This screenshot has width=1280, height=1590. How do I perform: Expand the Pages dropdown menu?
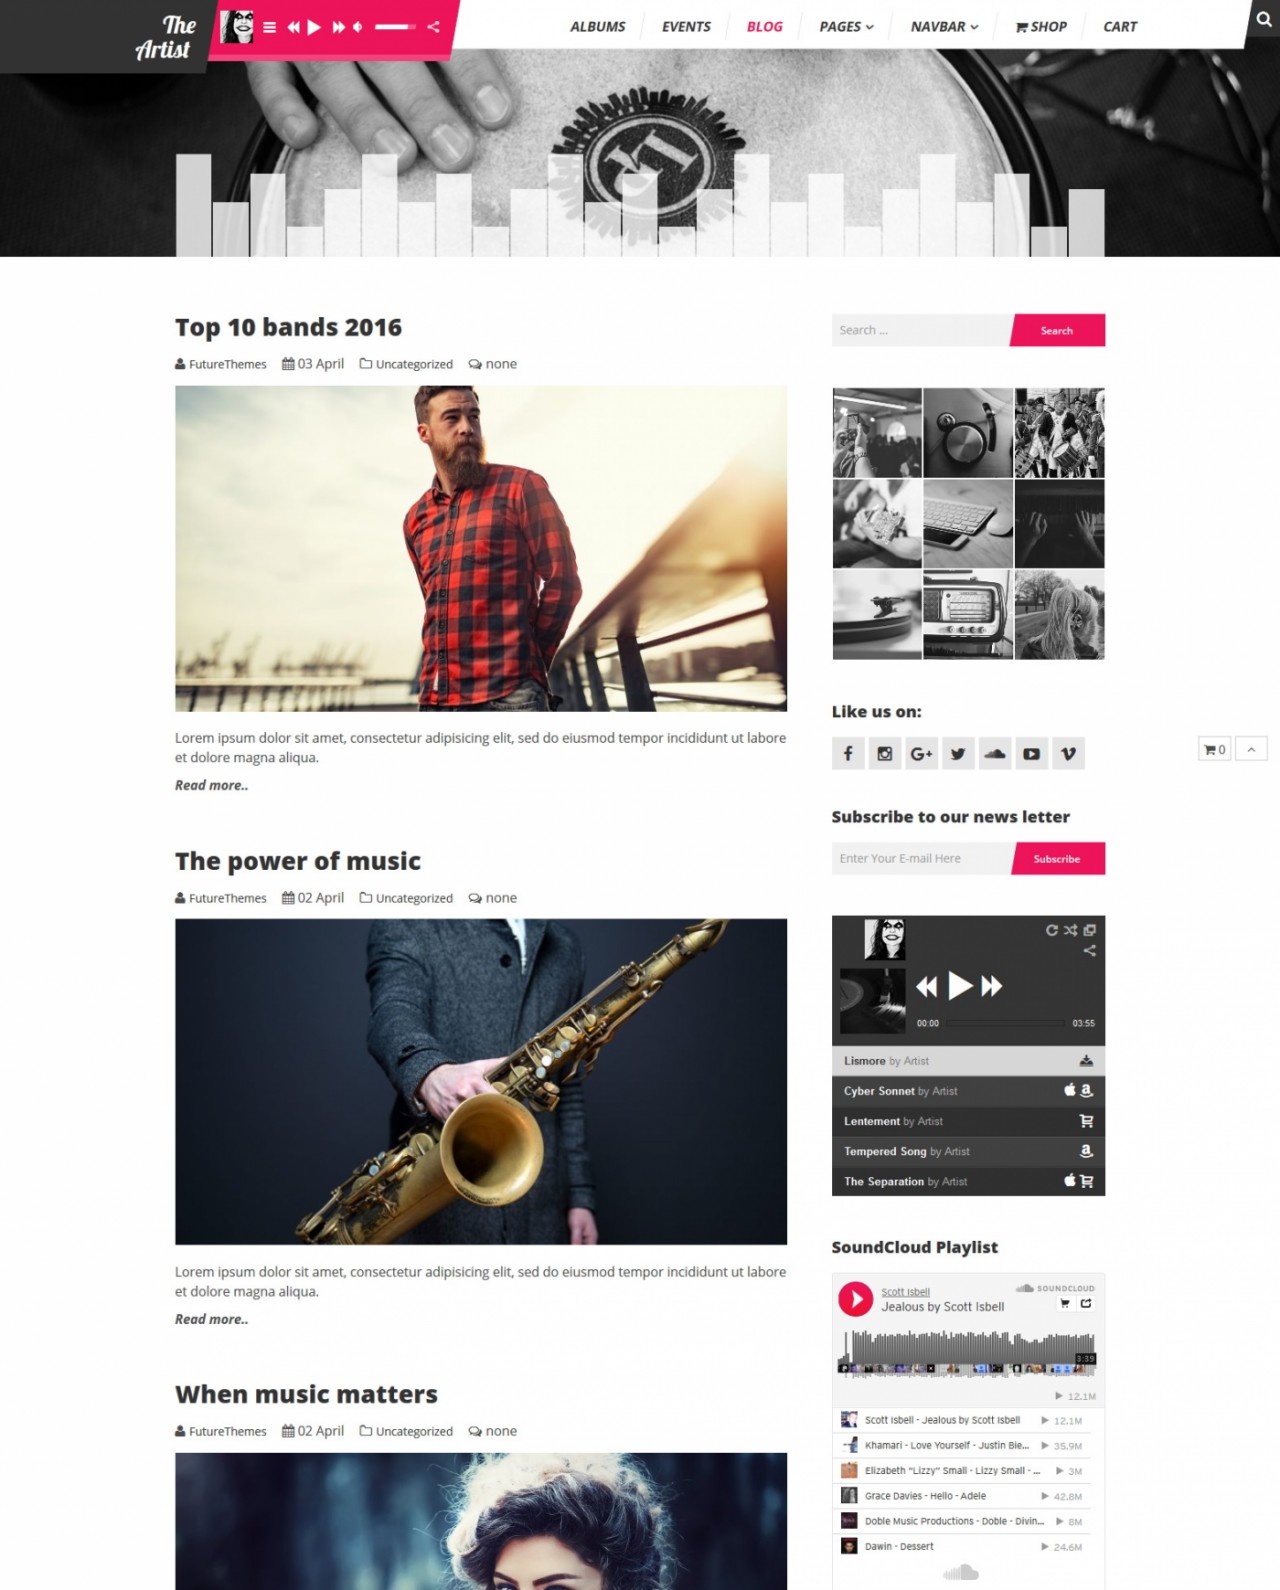tap(846, 27)
